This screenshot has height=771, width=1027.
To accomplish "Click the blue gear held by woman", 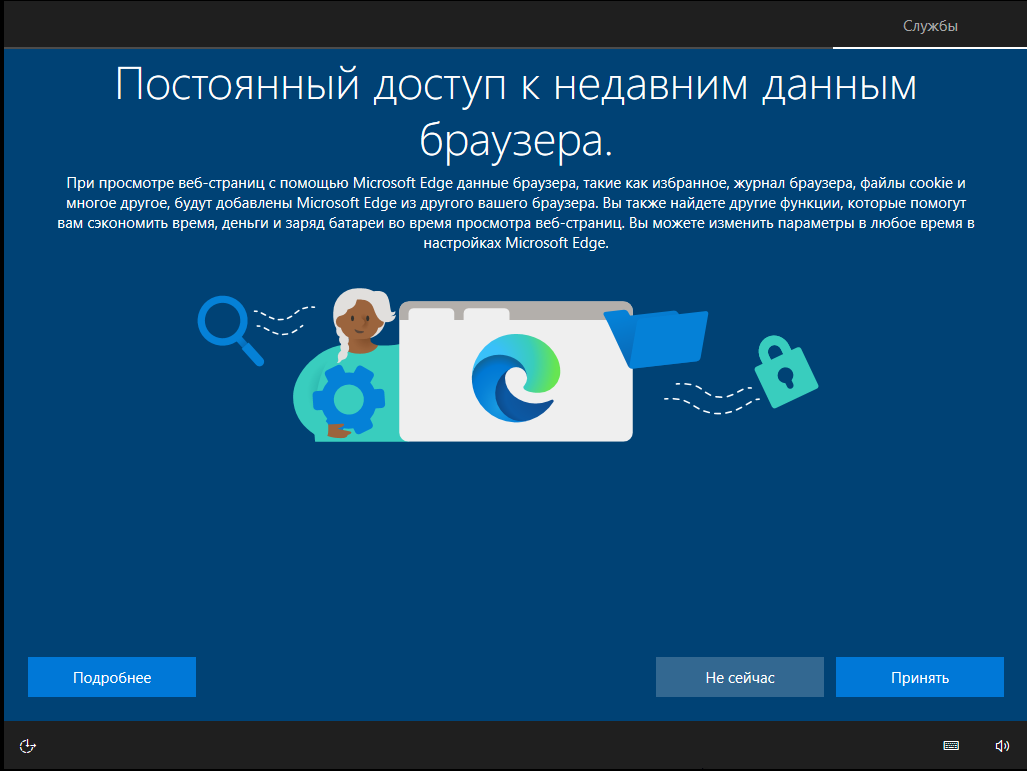I will tap(348, 399).
